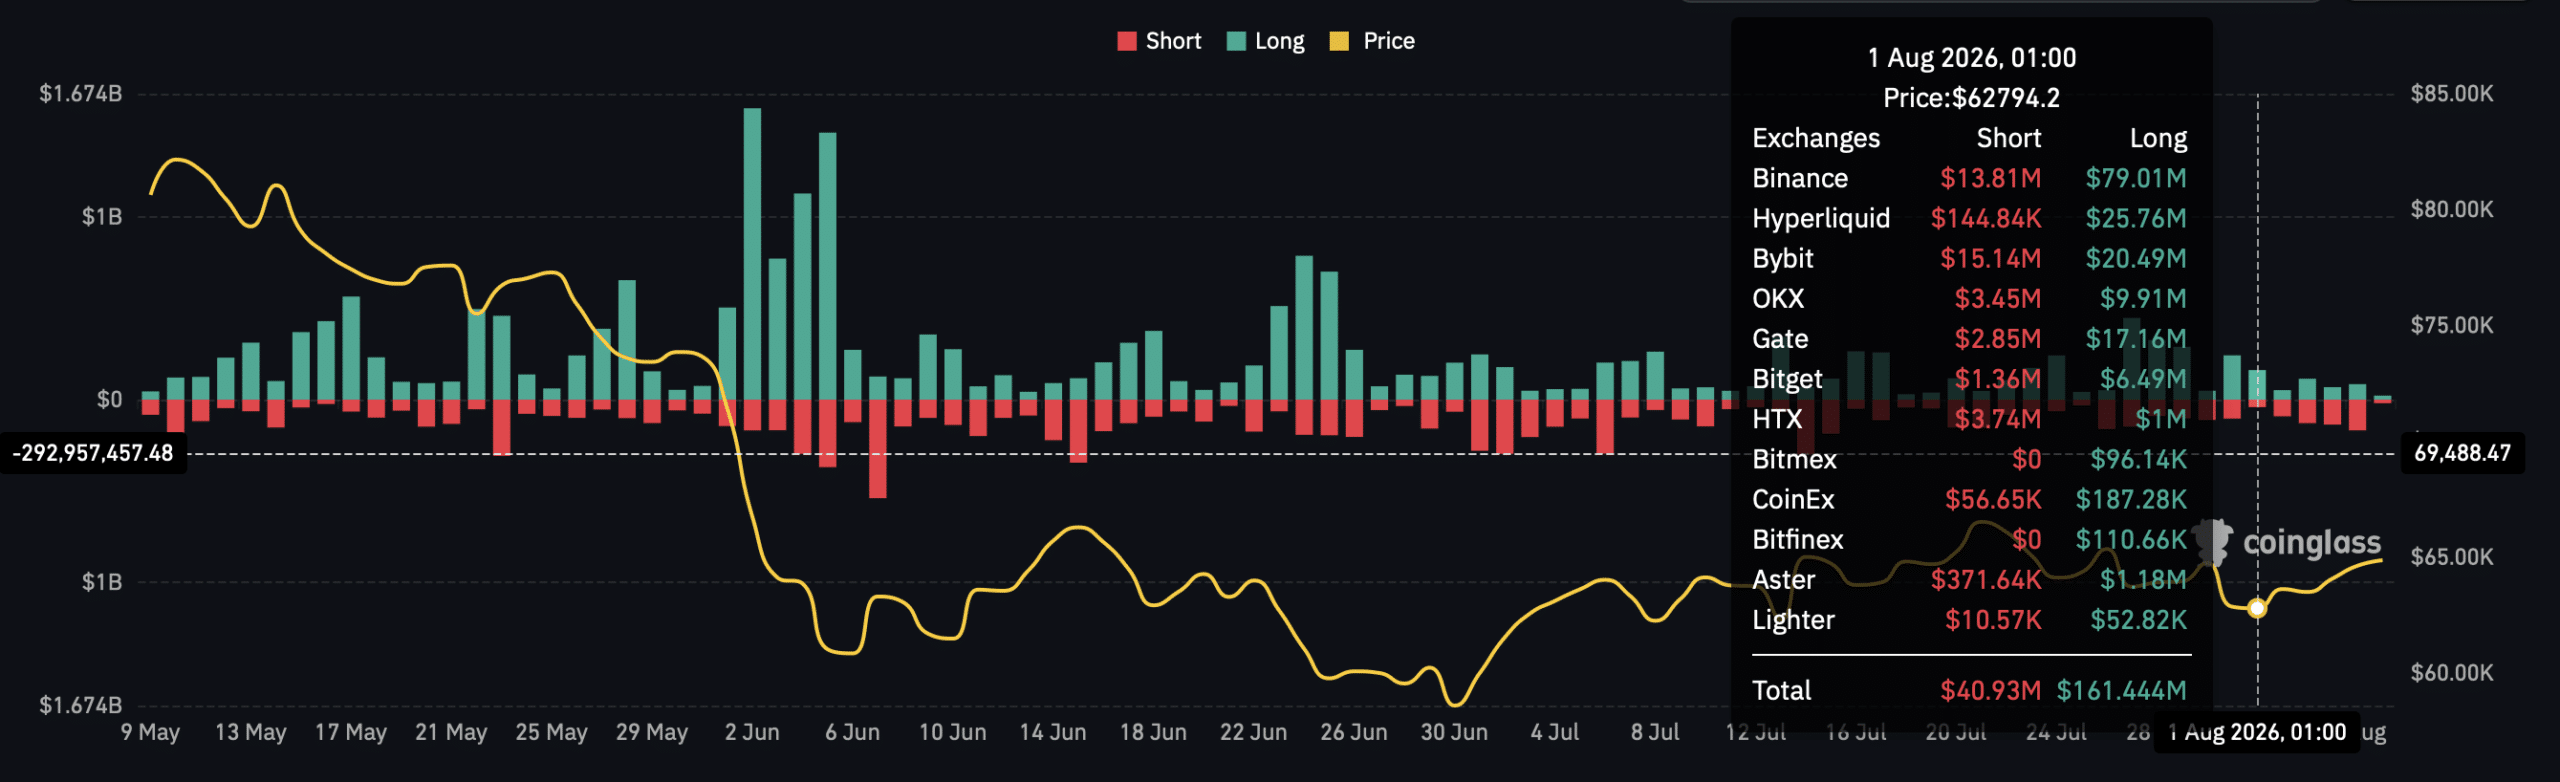Click the yellow Price legend swatch
The width and height of the screenshot is (2560, 782).
[x=1339, y=41]
